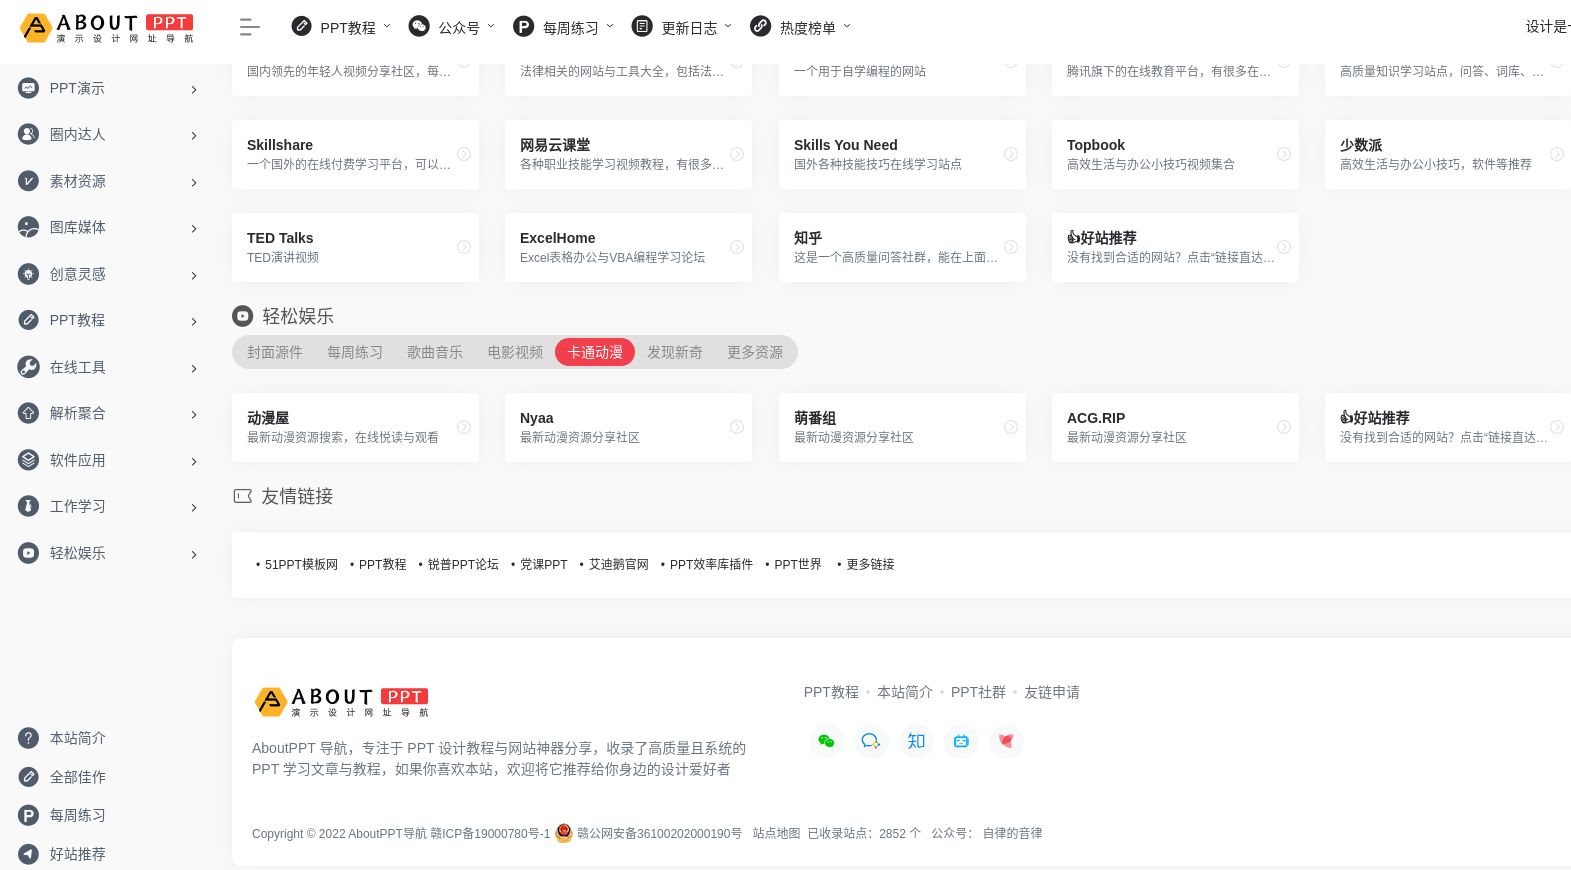1571x870 pixels.
Task: Click the 素材资源 sidebar icon
Action: click(29, 181)
